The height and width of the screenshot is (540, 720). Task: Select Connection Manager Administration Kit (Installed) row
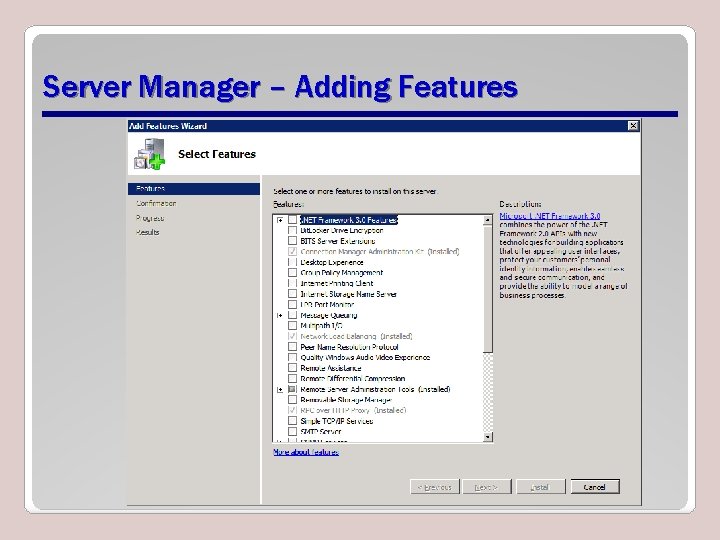(x=380, y=252)
